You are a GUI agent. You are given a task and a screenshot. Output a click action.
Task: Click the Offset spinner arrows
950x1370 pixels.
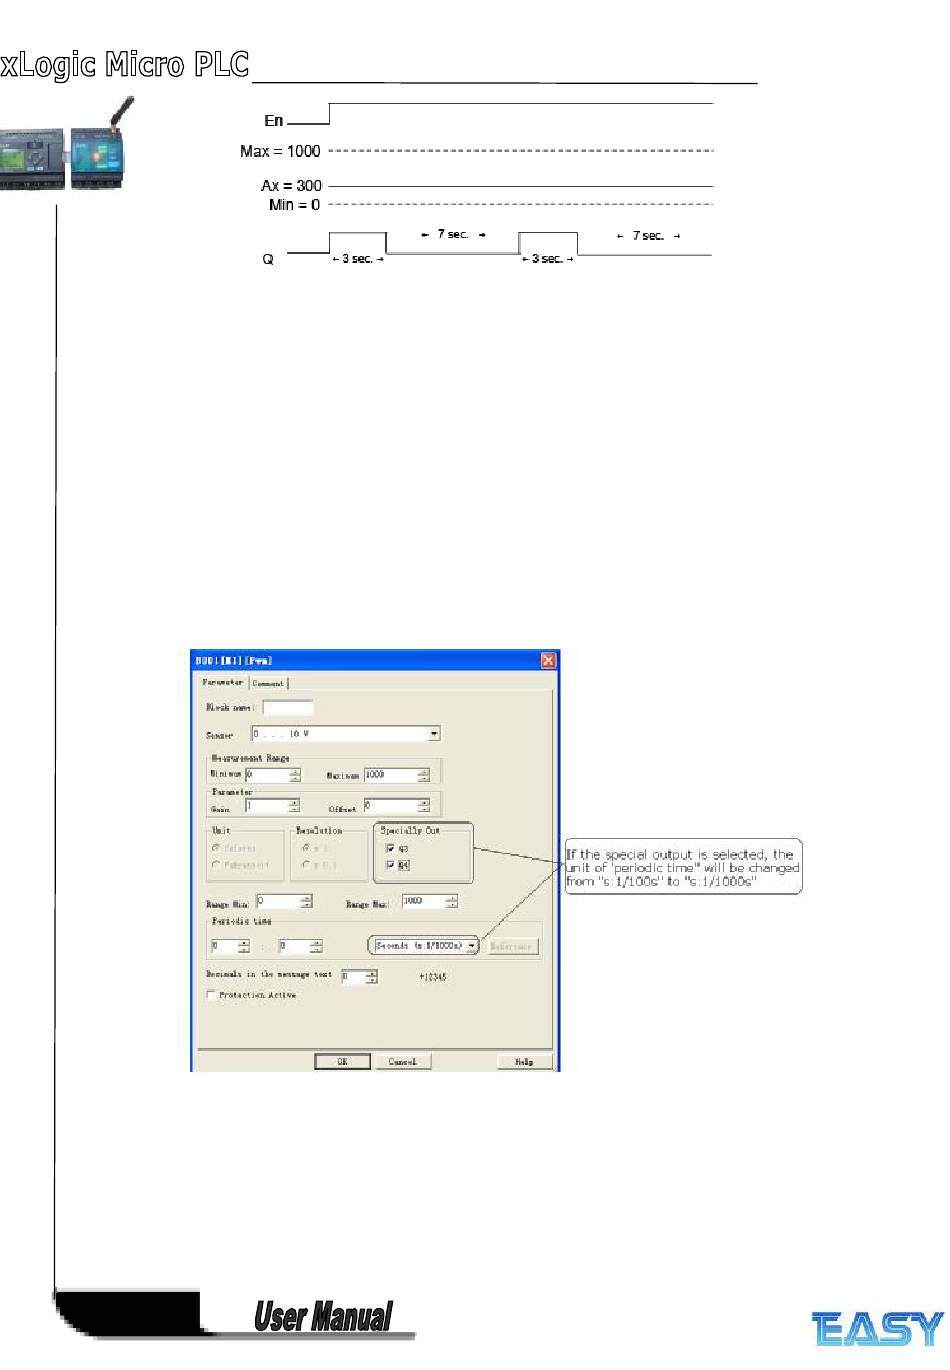(424, 805)
